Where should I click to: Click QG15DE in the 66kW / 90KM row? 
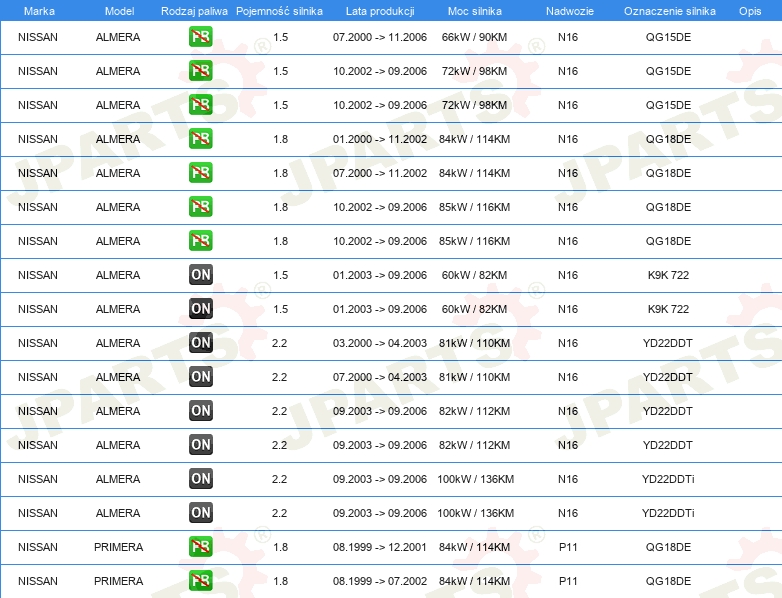pos(668,37)
